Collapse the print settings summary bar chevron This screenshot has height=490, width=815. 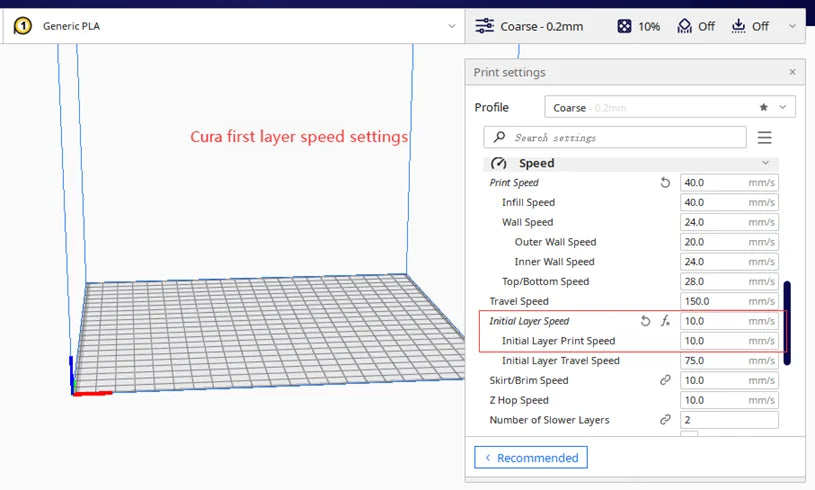[x=793, y=26]
